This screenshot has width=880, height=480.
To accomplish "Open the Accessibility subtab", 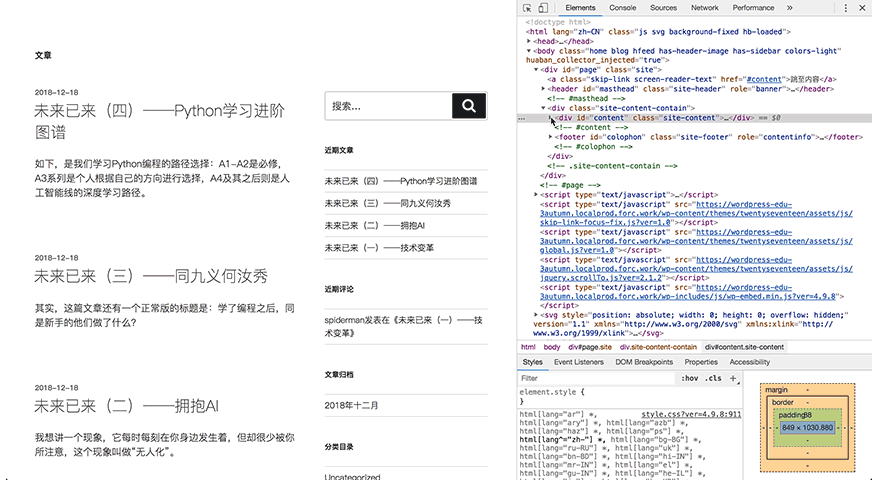I will [x=750, y=362].
